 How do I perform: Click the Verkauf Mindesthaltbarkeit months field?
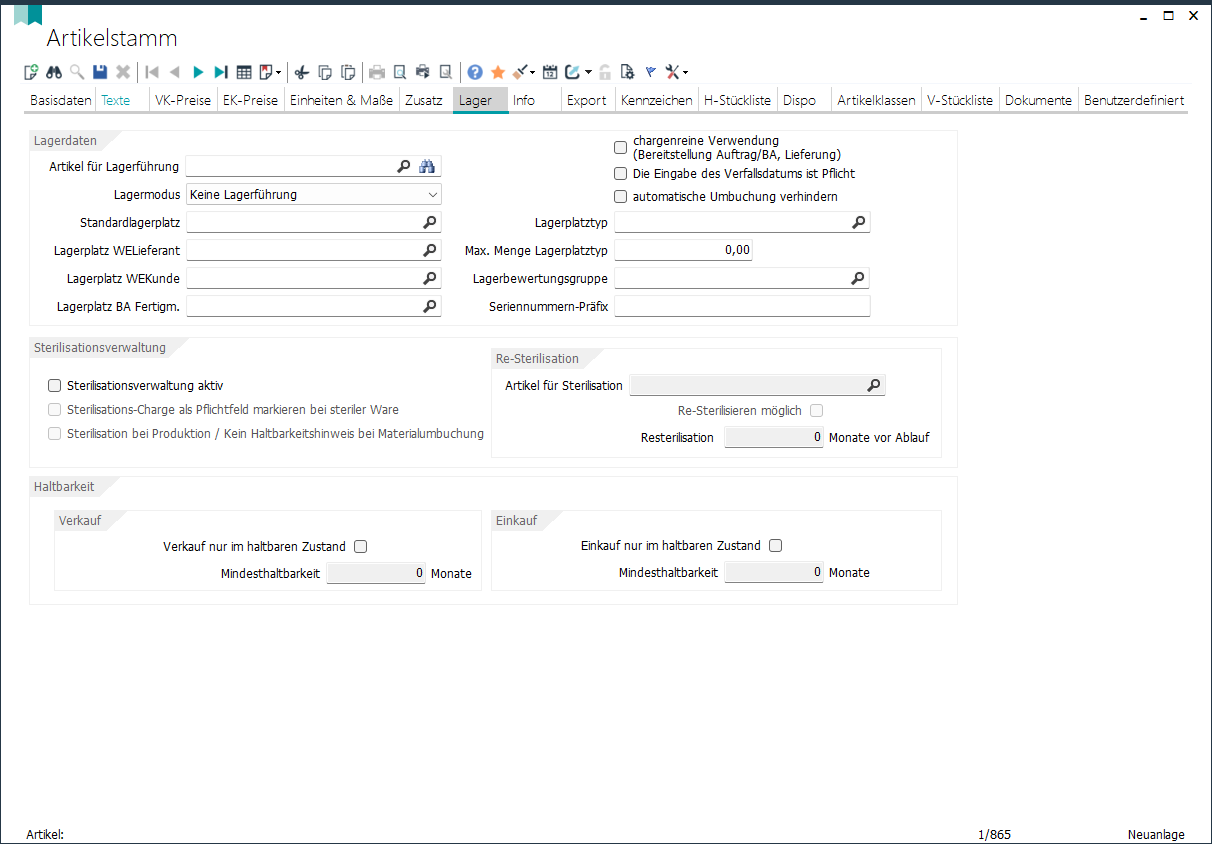(x=377, y=574)
